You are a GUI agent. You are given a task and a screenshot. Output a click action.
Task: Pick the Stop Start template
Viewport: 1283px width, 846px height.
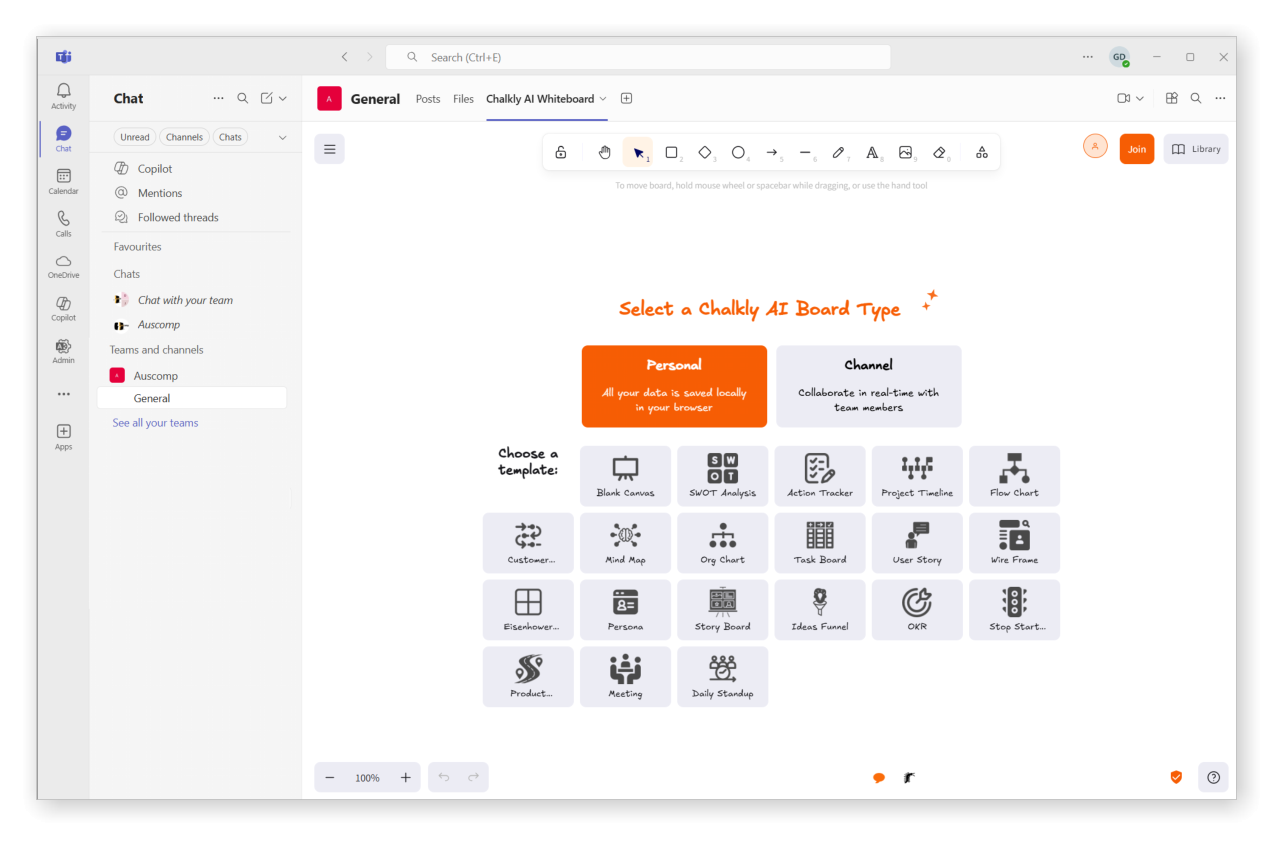(x=1014, y=610)
